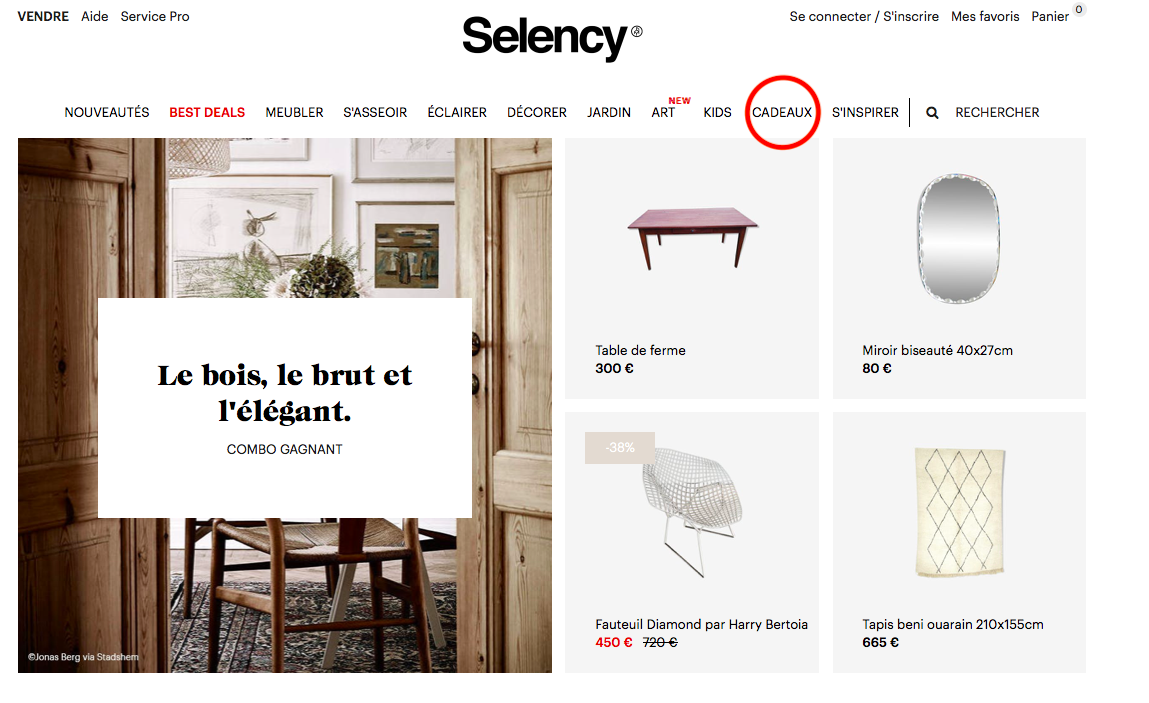The image size is (1149, 703).
Task: Open the Selency logo homepage
Action: (552, 37)
